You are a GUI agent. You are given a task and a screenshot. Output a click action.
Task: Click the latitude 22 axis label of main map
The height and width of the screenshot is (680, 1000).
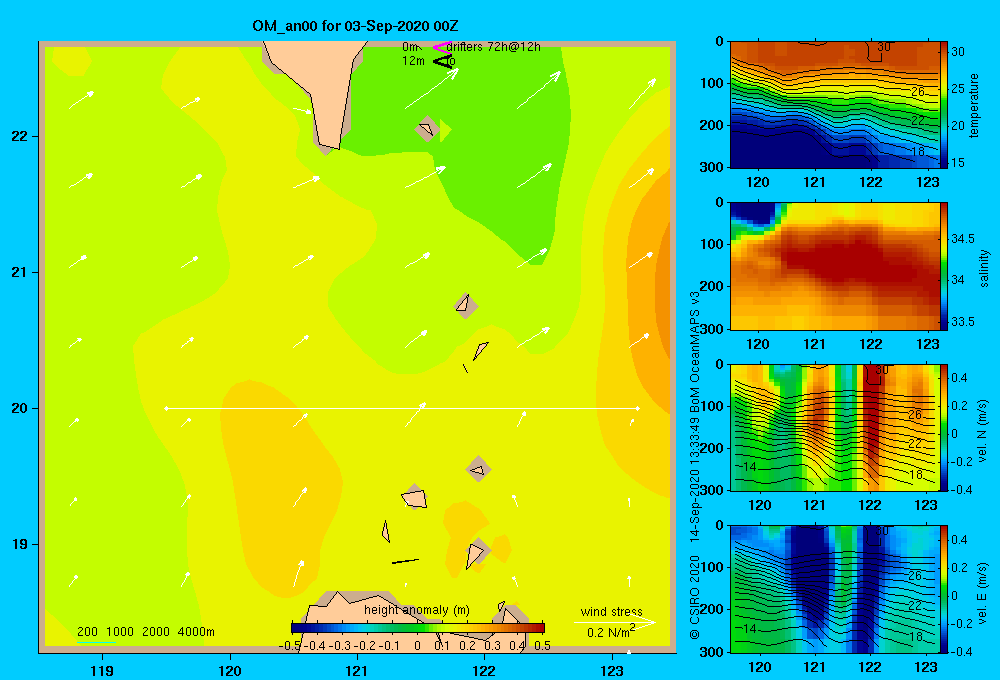coord(20,137)
